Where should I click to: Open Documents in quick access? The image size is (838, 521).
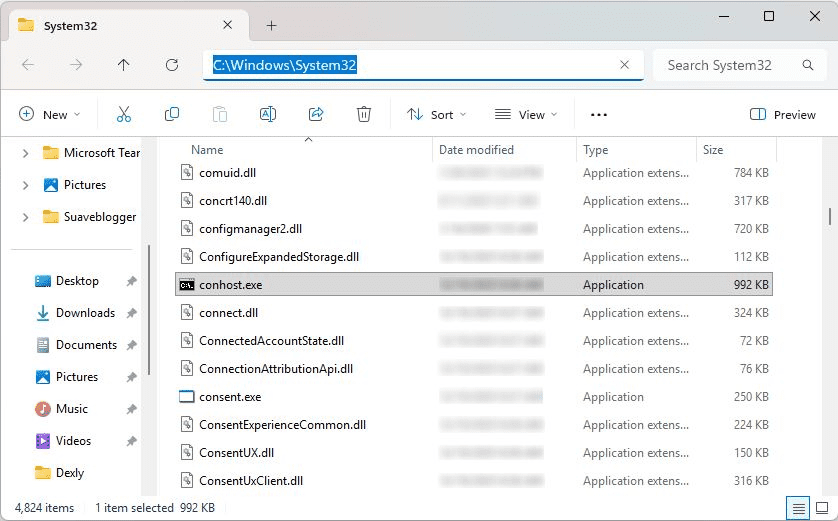point(86,345)
